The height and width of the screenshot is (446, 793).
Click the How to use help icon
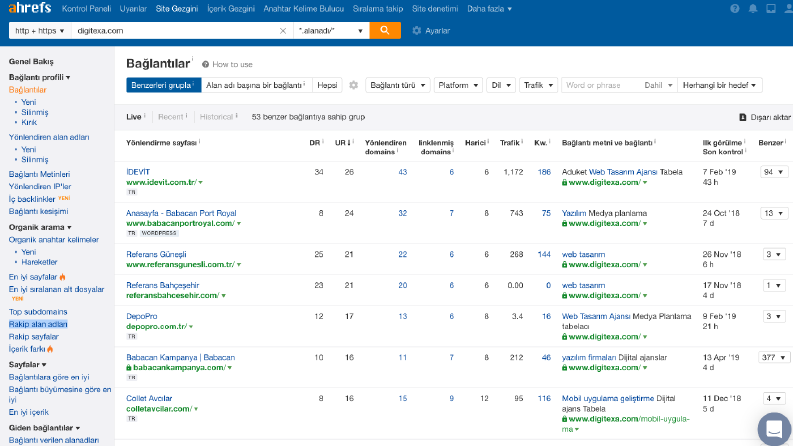coord(205,64)
